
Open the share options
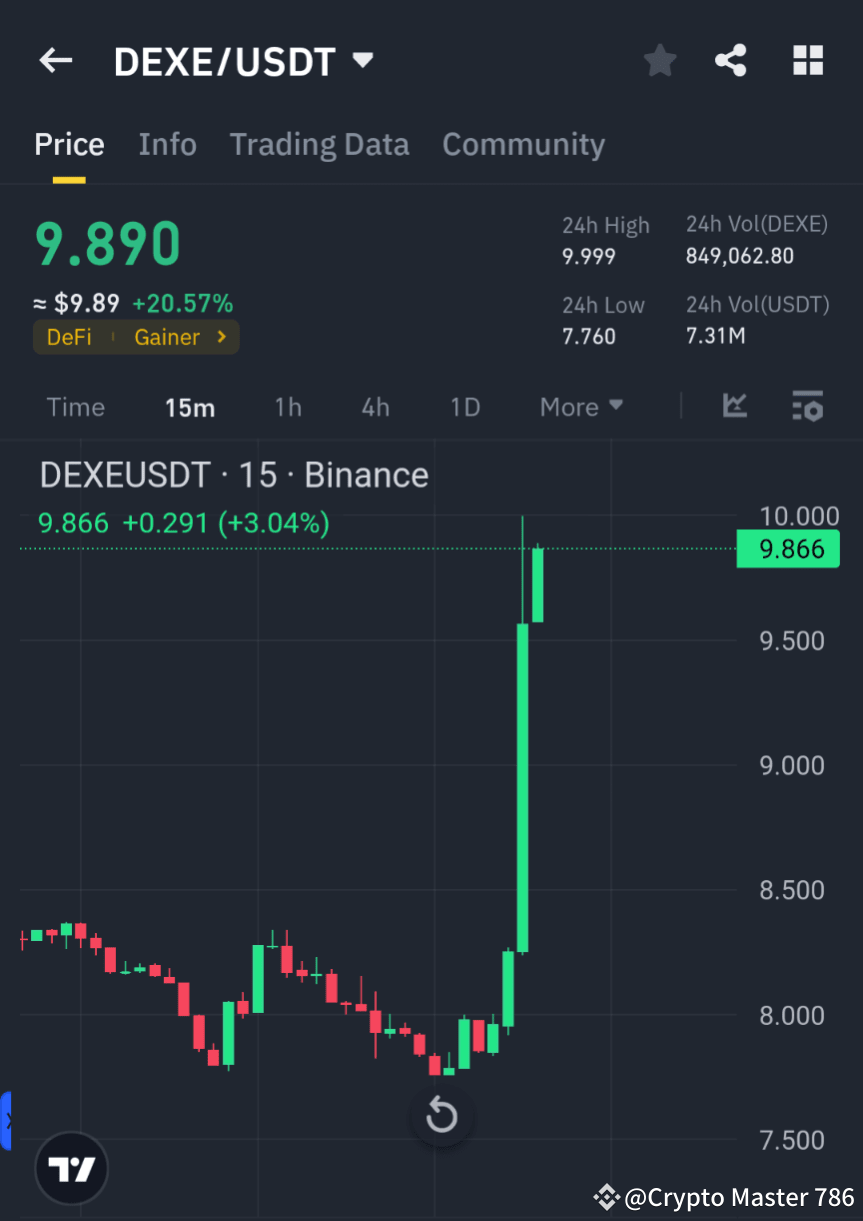pos(731,60)
